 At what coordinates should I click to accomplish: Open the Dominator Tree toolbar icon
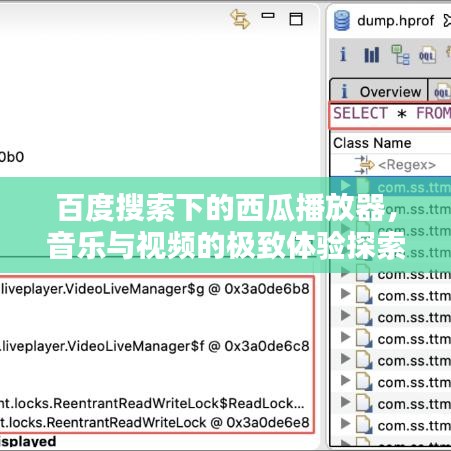click(400, 54)
